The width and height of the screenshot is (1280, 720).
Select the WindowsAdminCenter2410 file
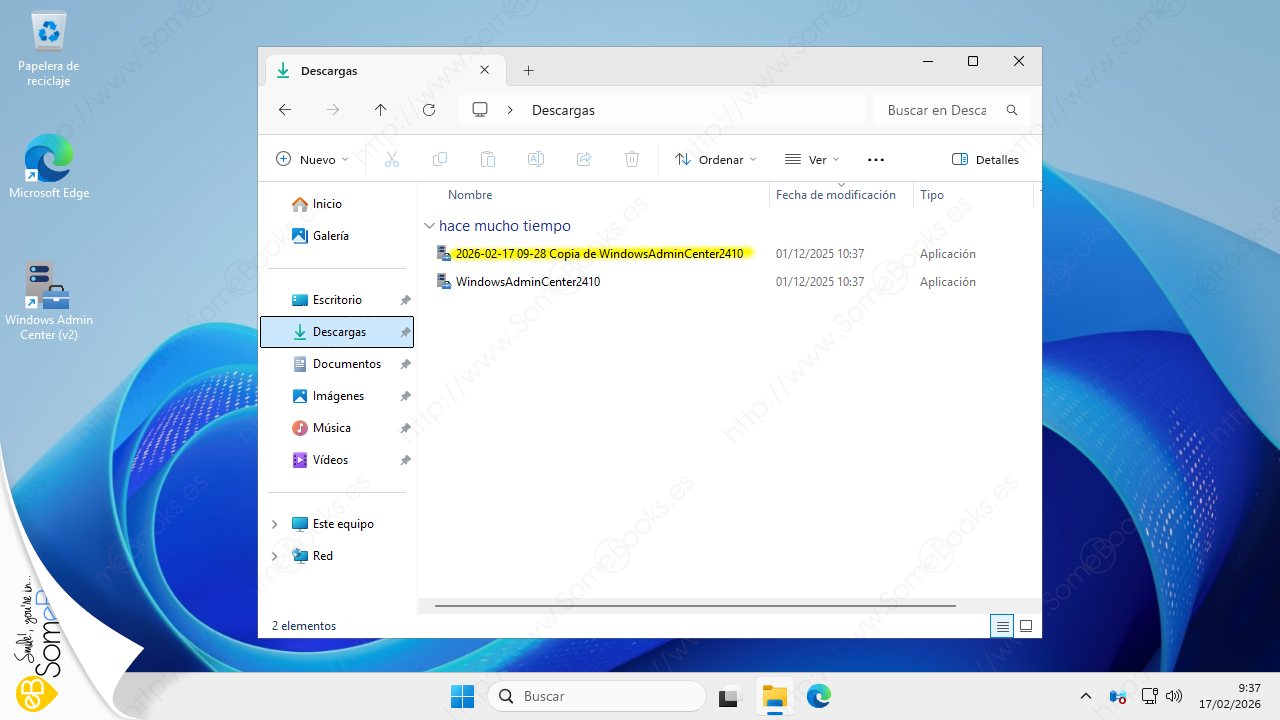(x=527, y=282)
